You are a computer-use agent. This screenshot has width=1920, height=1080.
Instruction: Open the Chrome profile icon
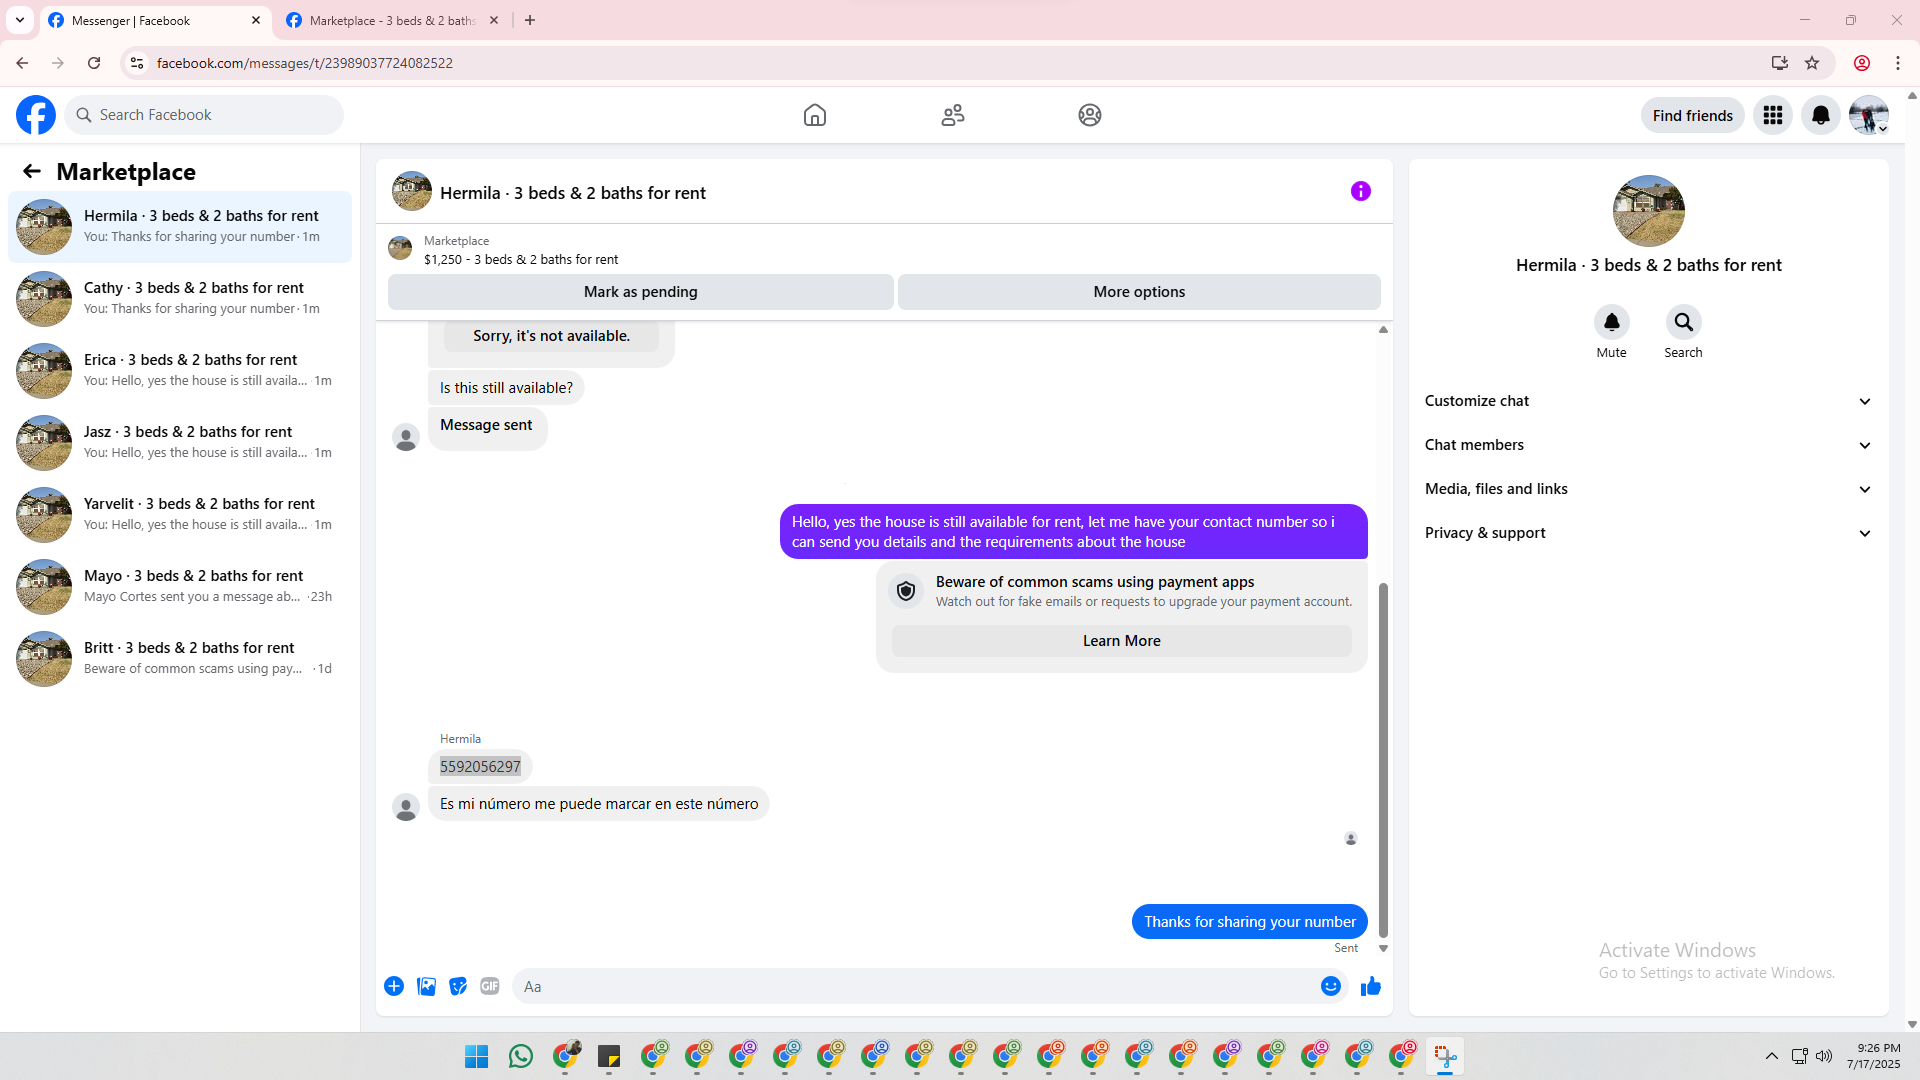tap(1862, 63)
